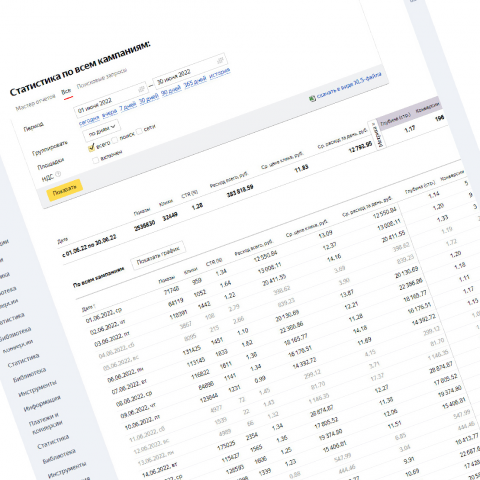Image resolution: width=480 pixels, height=480 pixels.
Task: Click the 09.06.2022 date row
Action: click(x=138, y=411)
